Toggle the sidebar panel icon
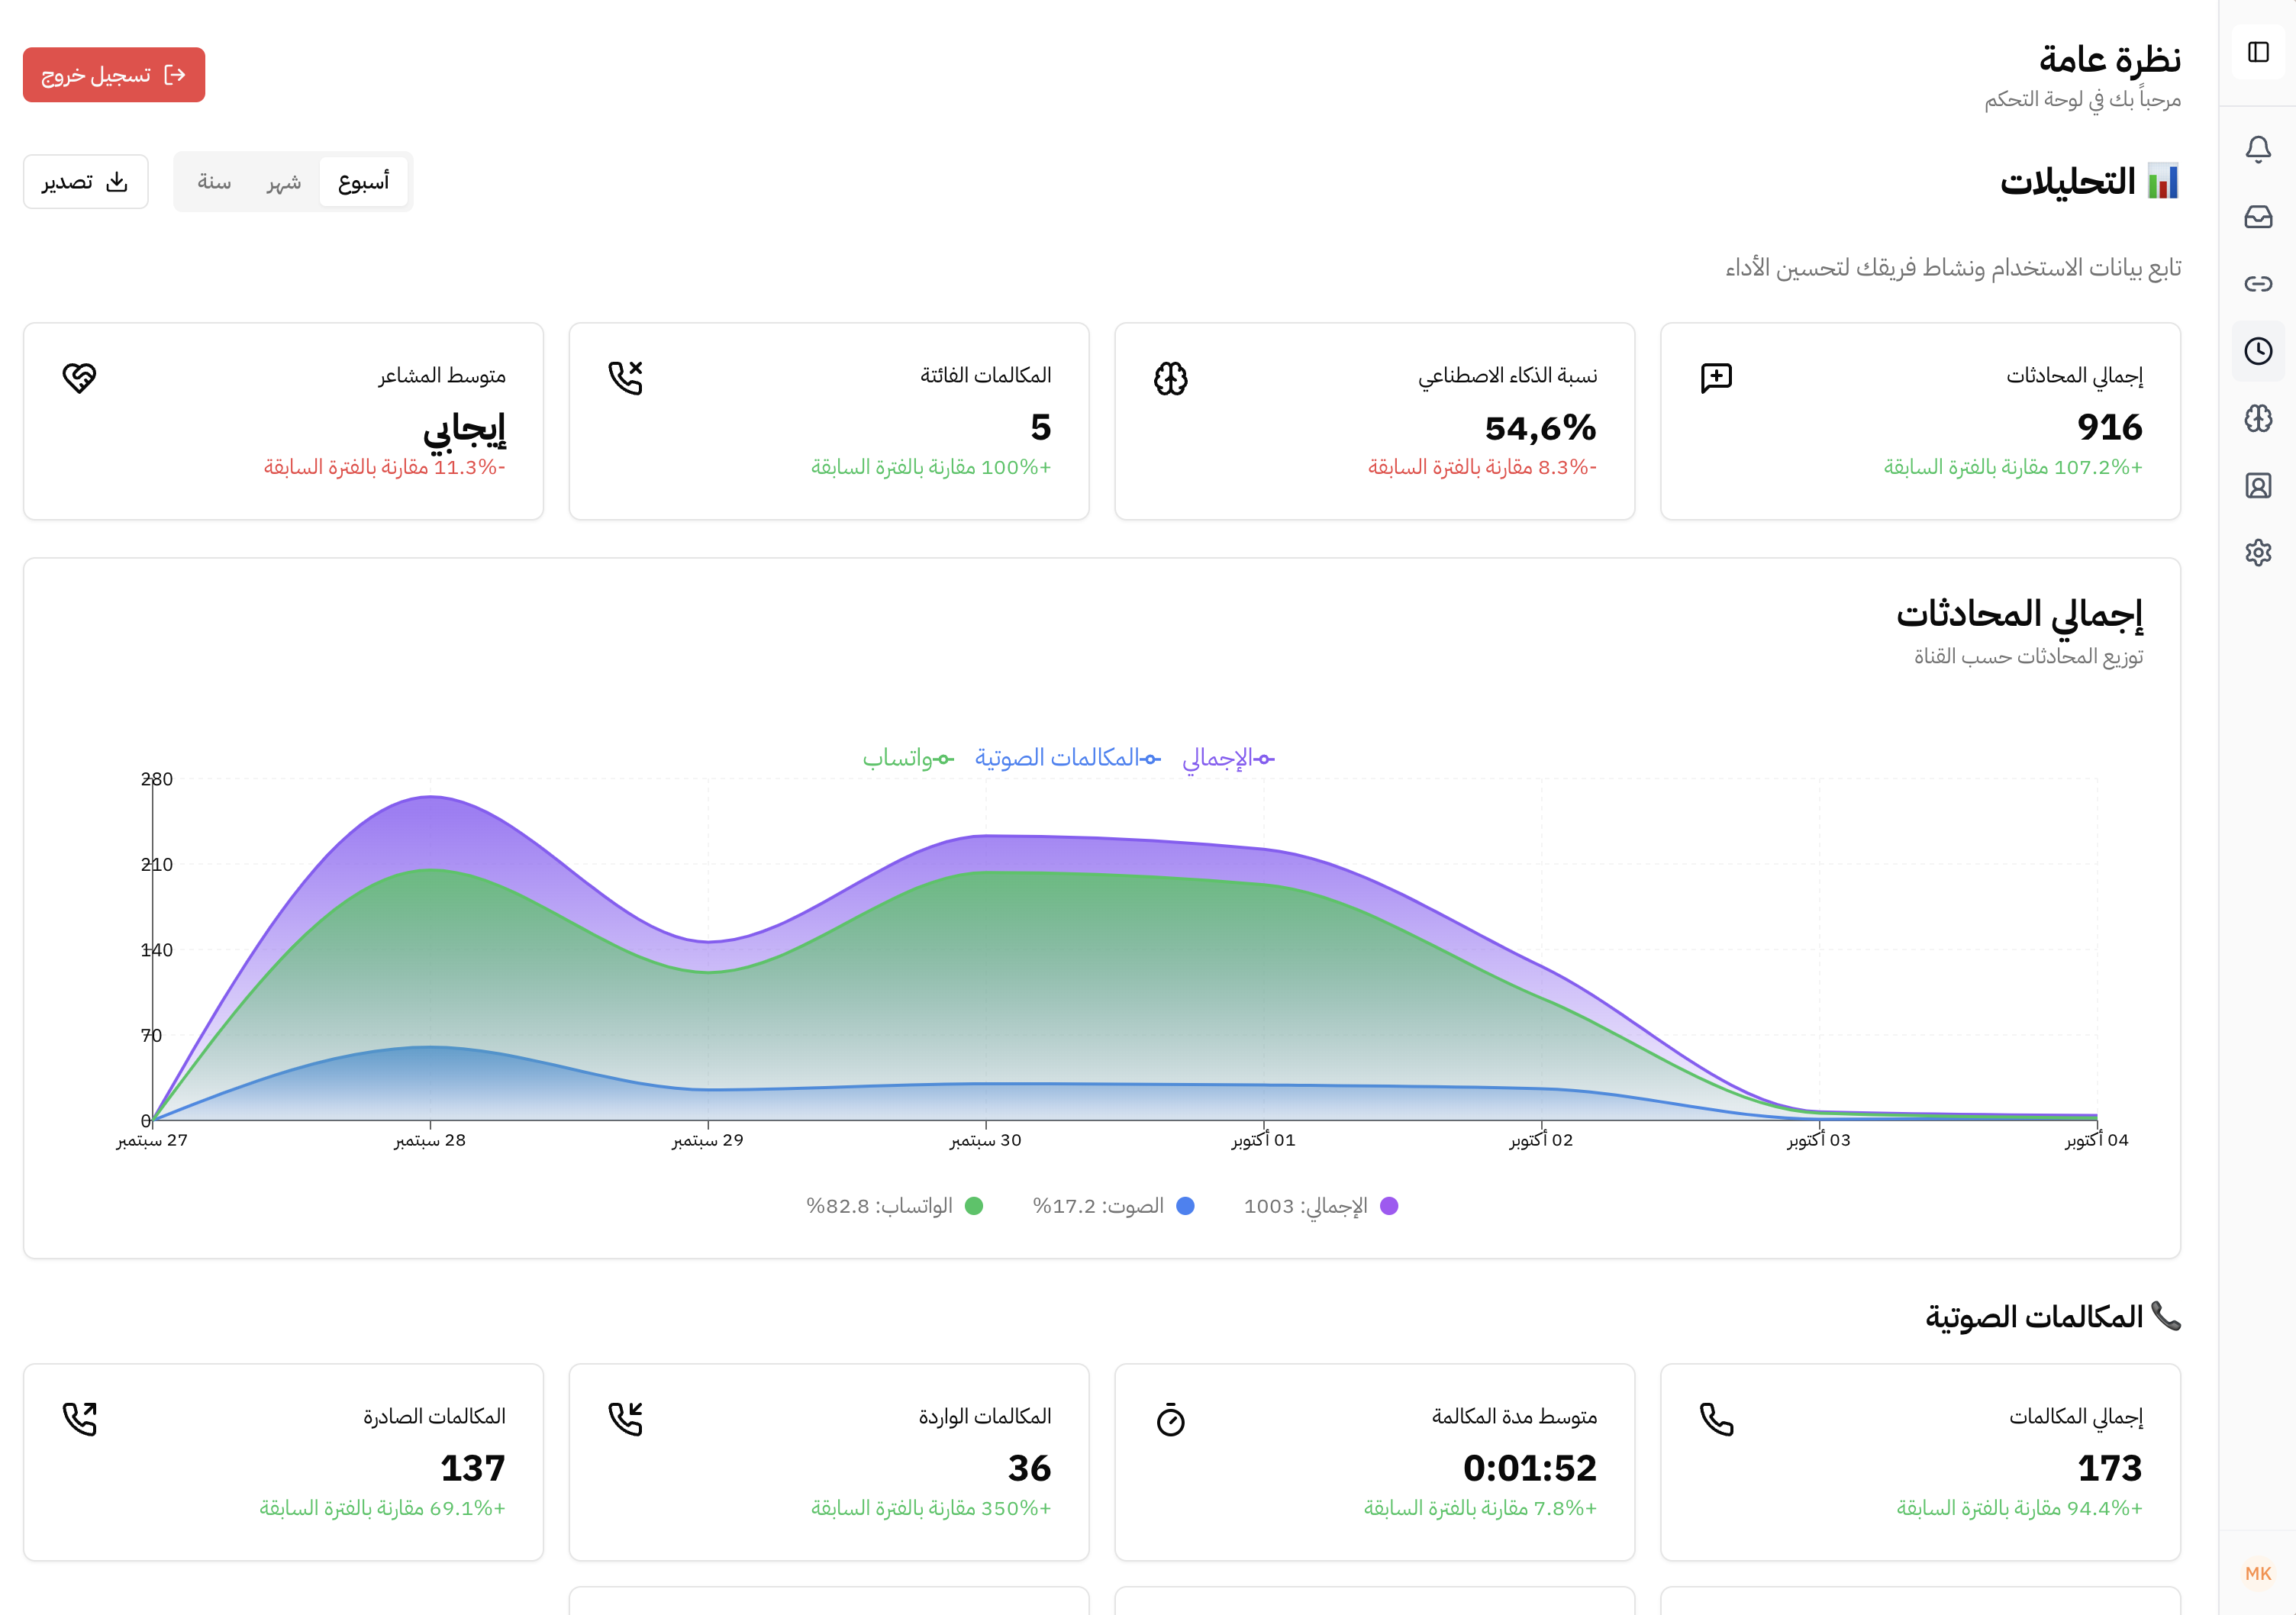 coord(2258,52)
